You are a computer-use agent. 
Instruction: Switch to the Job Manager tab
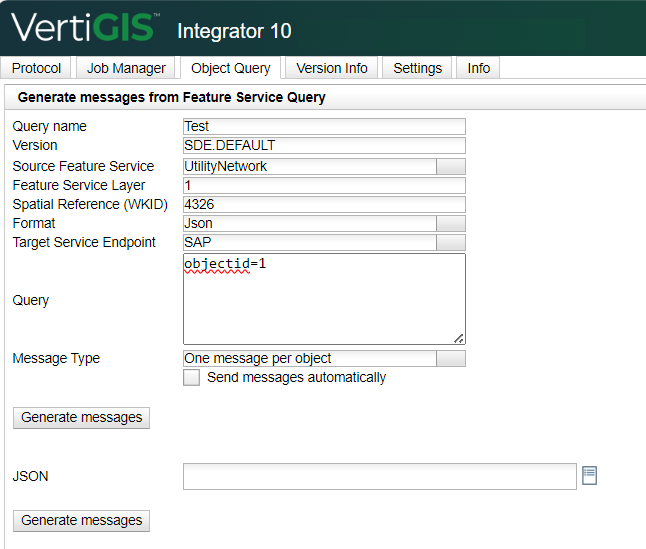point(126,68)
